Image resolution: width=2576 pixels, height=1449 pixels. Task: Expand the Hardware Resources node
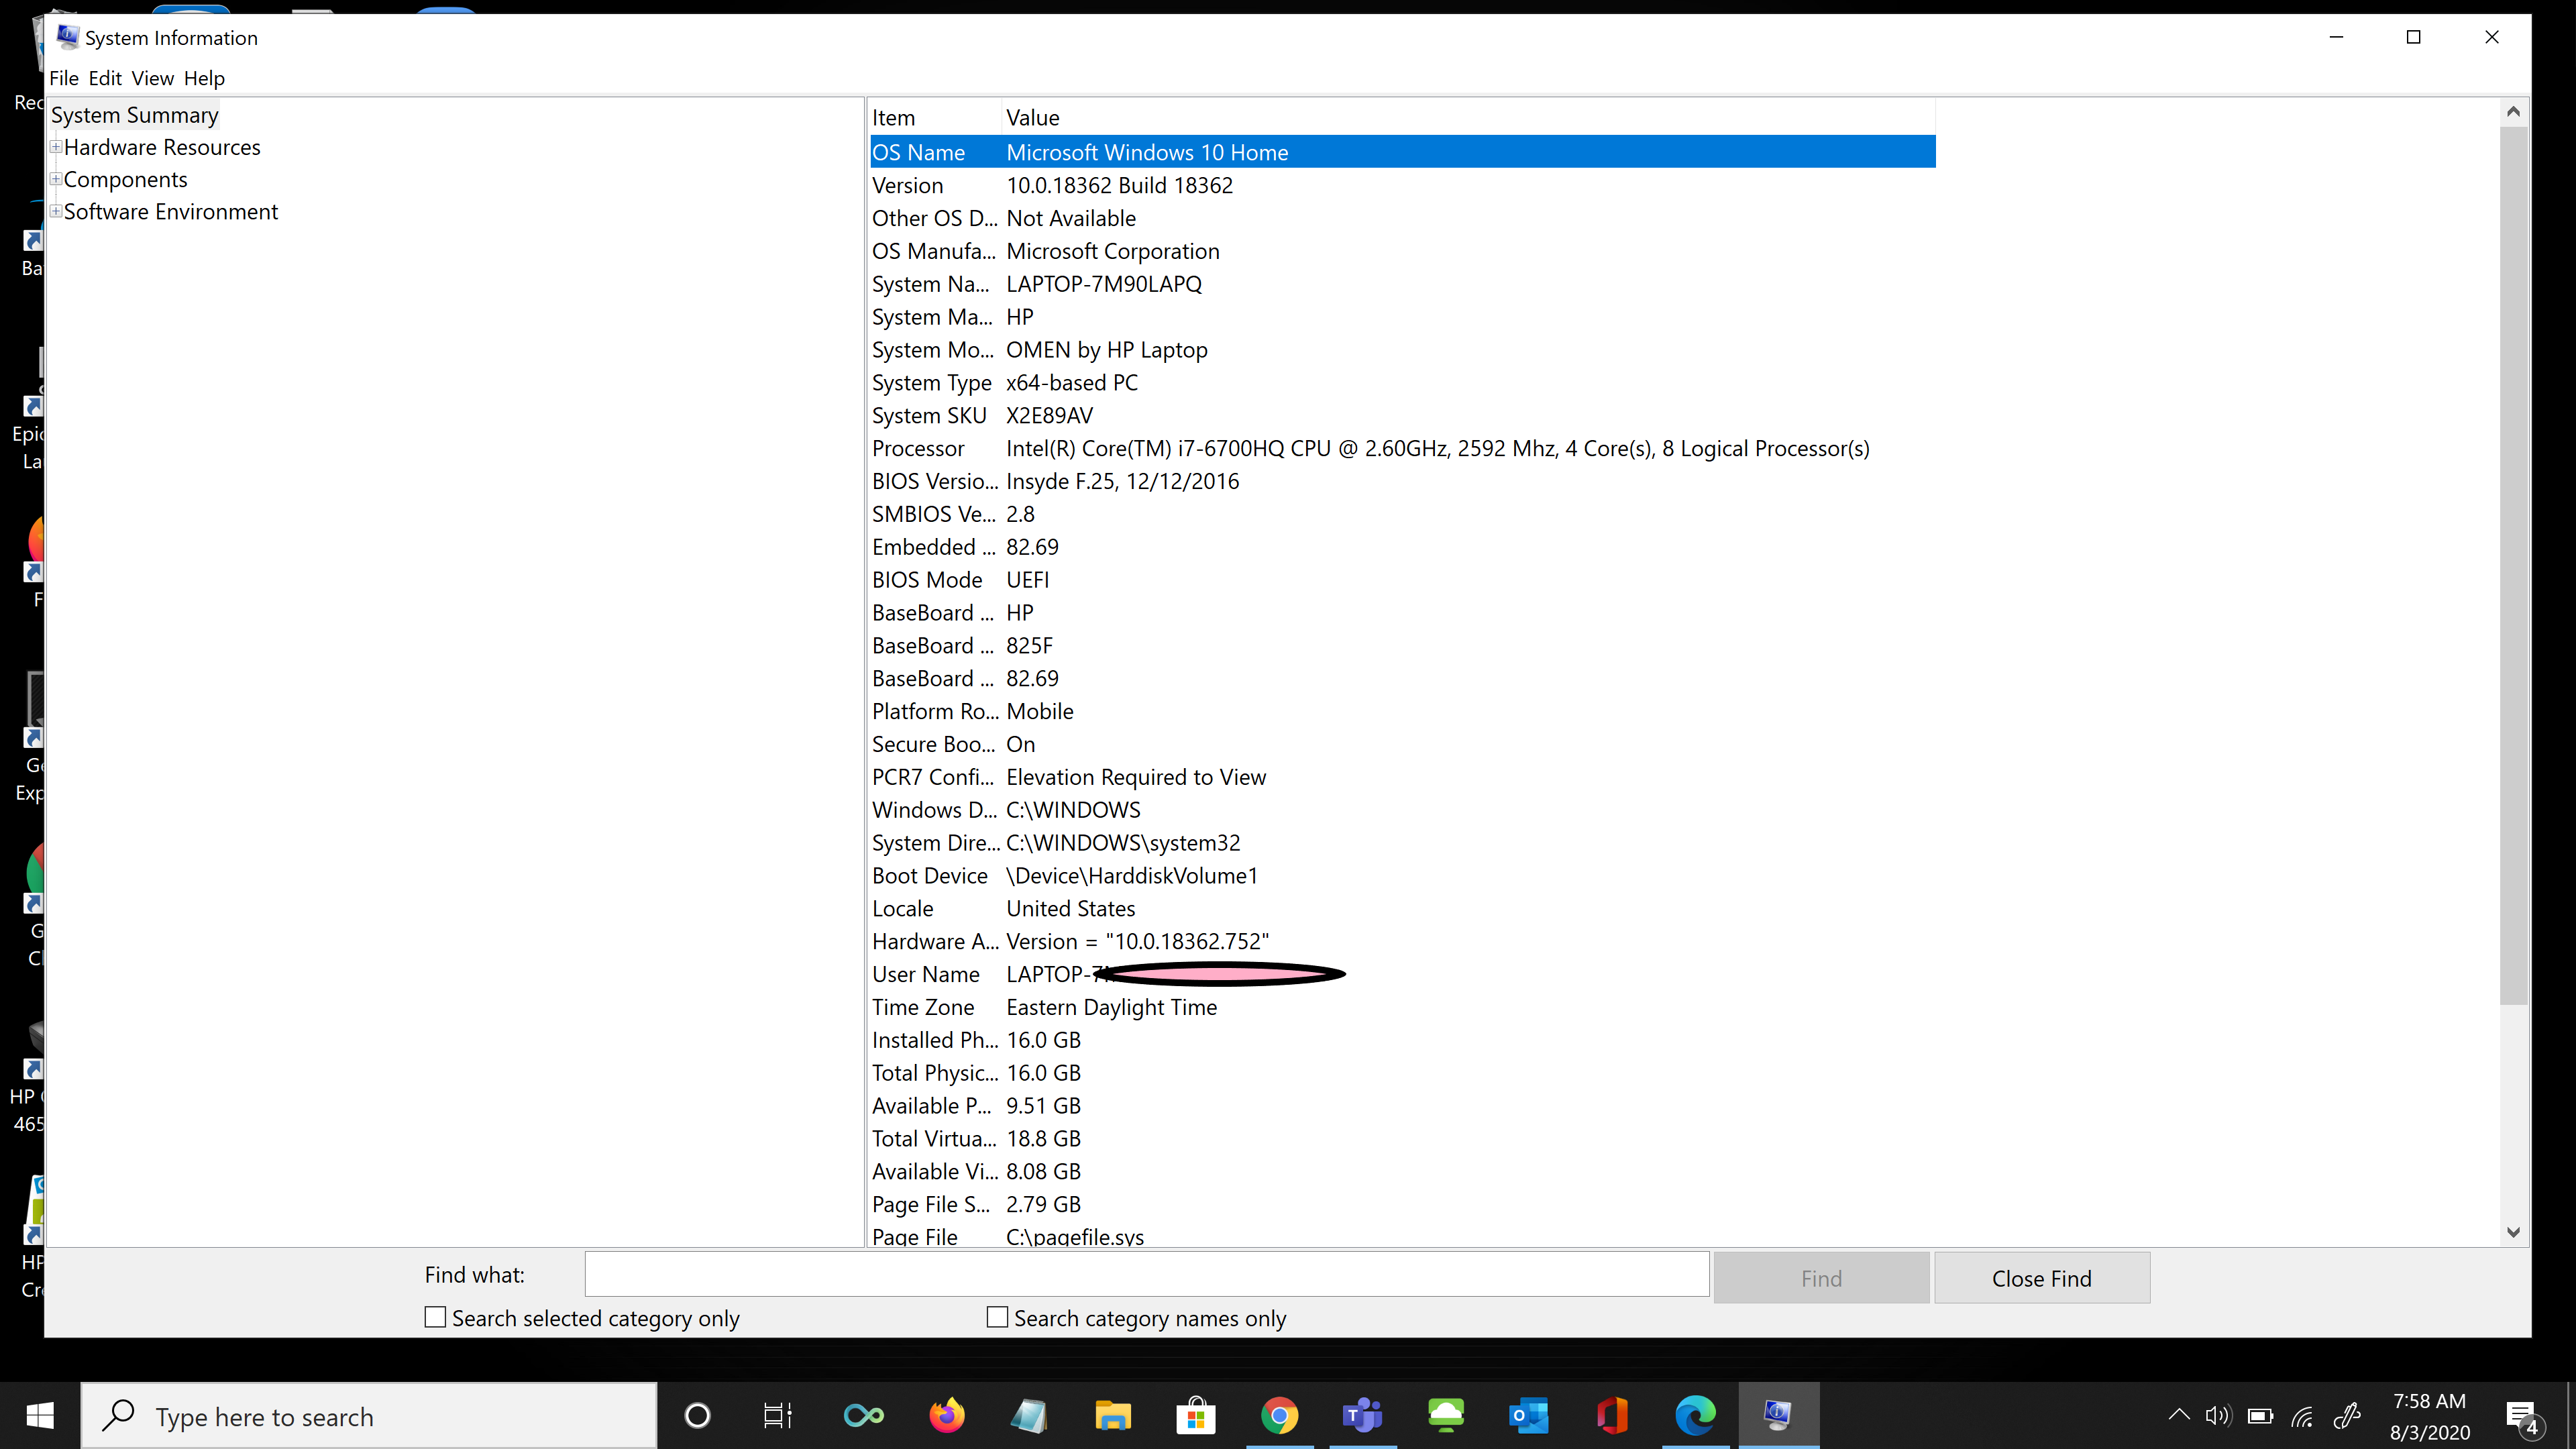(56, 147)
